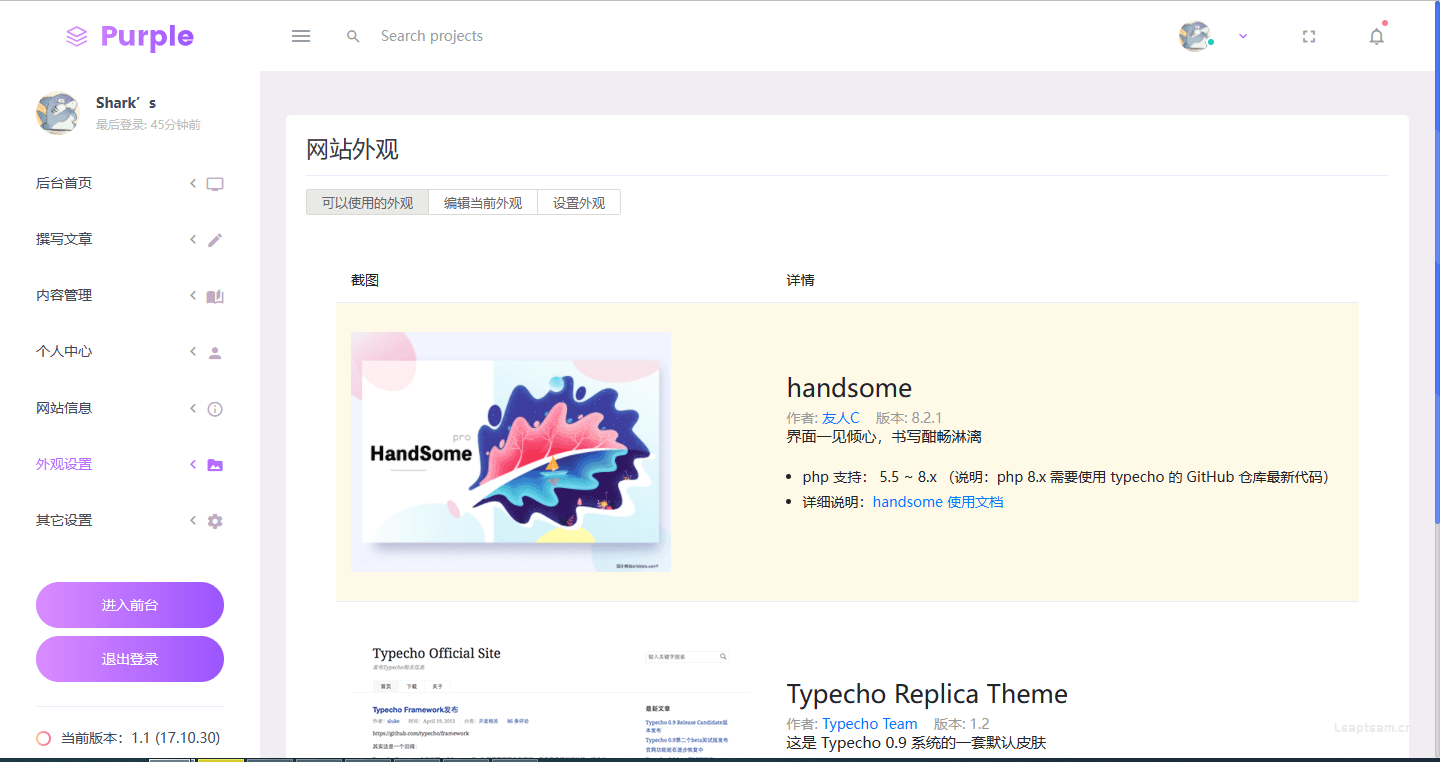1440x762 pixels.
Task: Click the 详情 column header
Action: coord(801,280)
